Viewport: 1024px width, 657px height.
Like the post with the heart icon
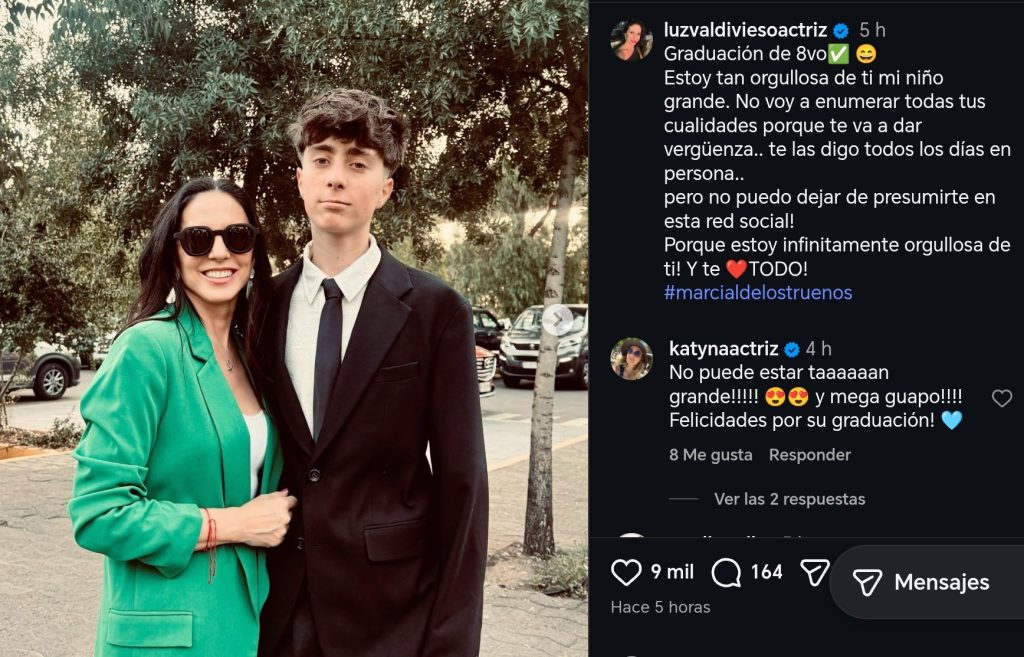(x=626, y=572)
